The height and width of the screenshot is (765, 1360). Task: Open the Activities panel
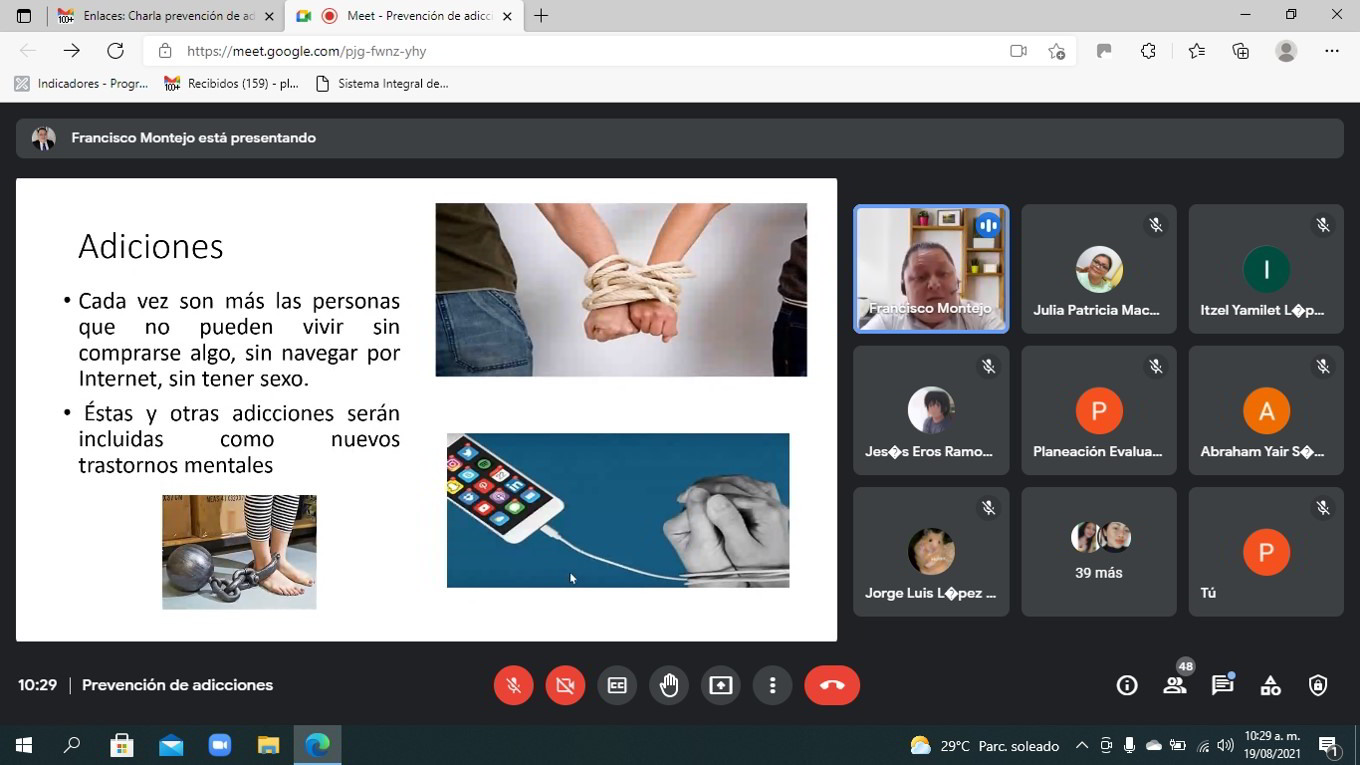click(1270, 685)
